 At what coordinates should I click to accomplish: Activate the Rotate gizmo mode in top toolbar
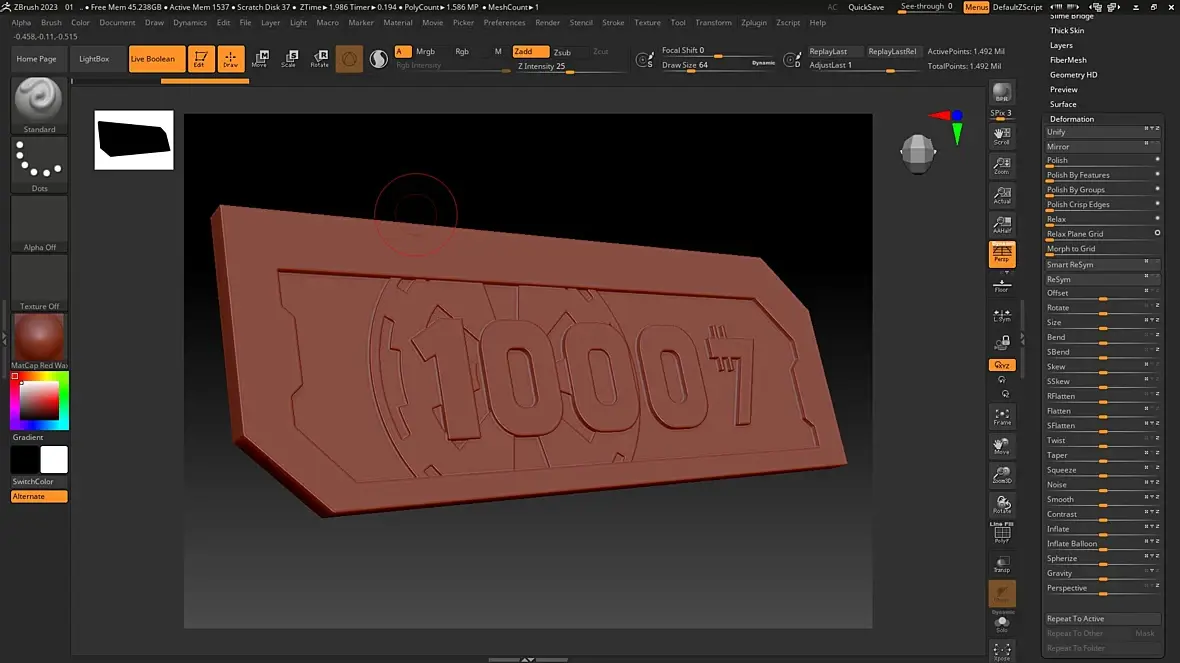319,59
